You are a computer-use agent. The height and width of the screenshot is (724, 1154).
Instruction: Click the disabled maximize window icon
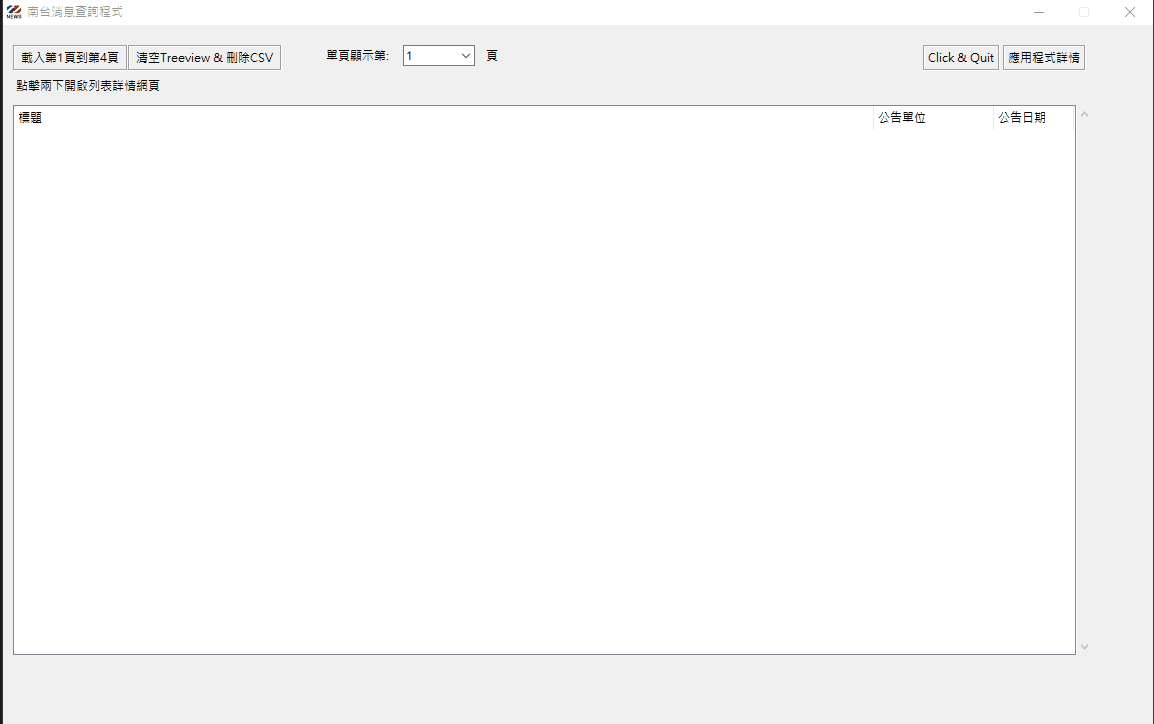[1084, 12]
